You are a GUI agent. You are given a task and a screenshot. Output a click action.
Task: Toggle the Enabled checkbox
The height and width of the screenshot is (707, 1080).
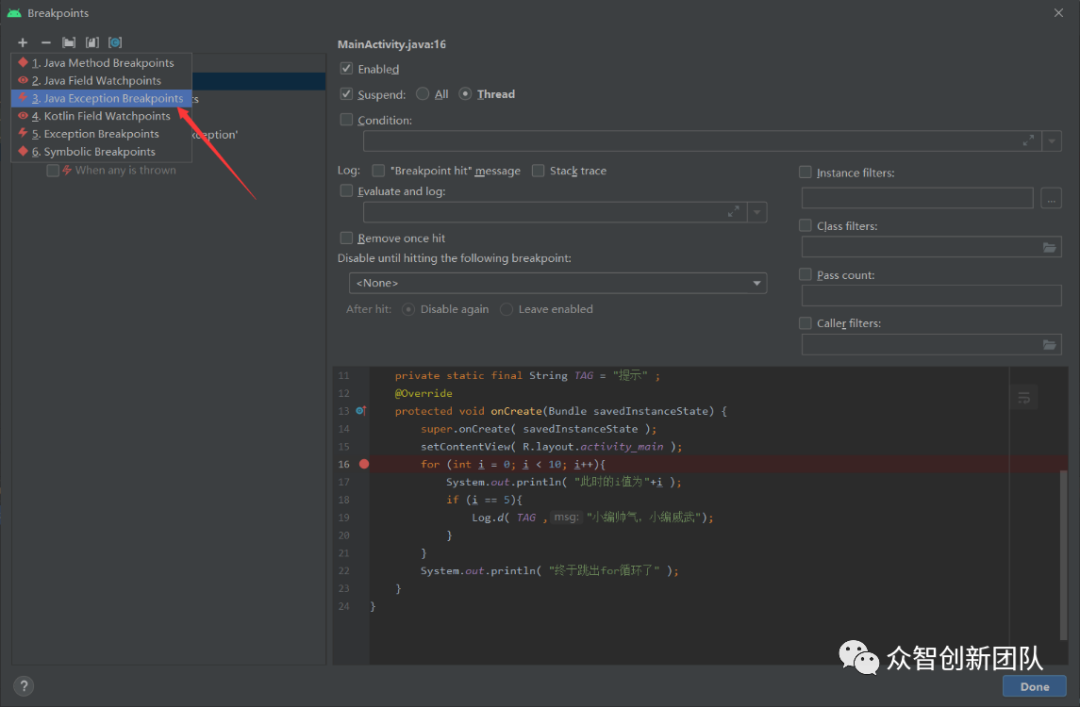click(346, 68)
